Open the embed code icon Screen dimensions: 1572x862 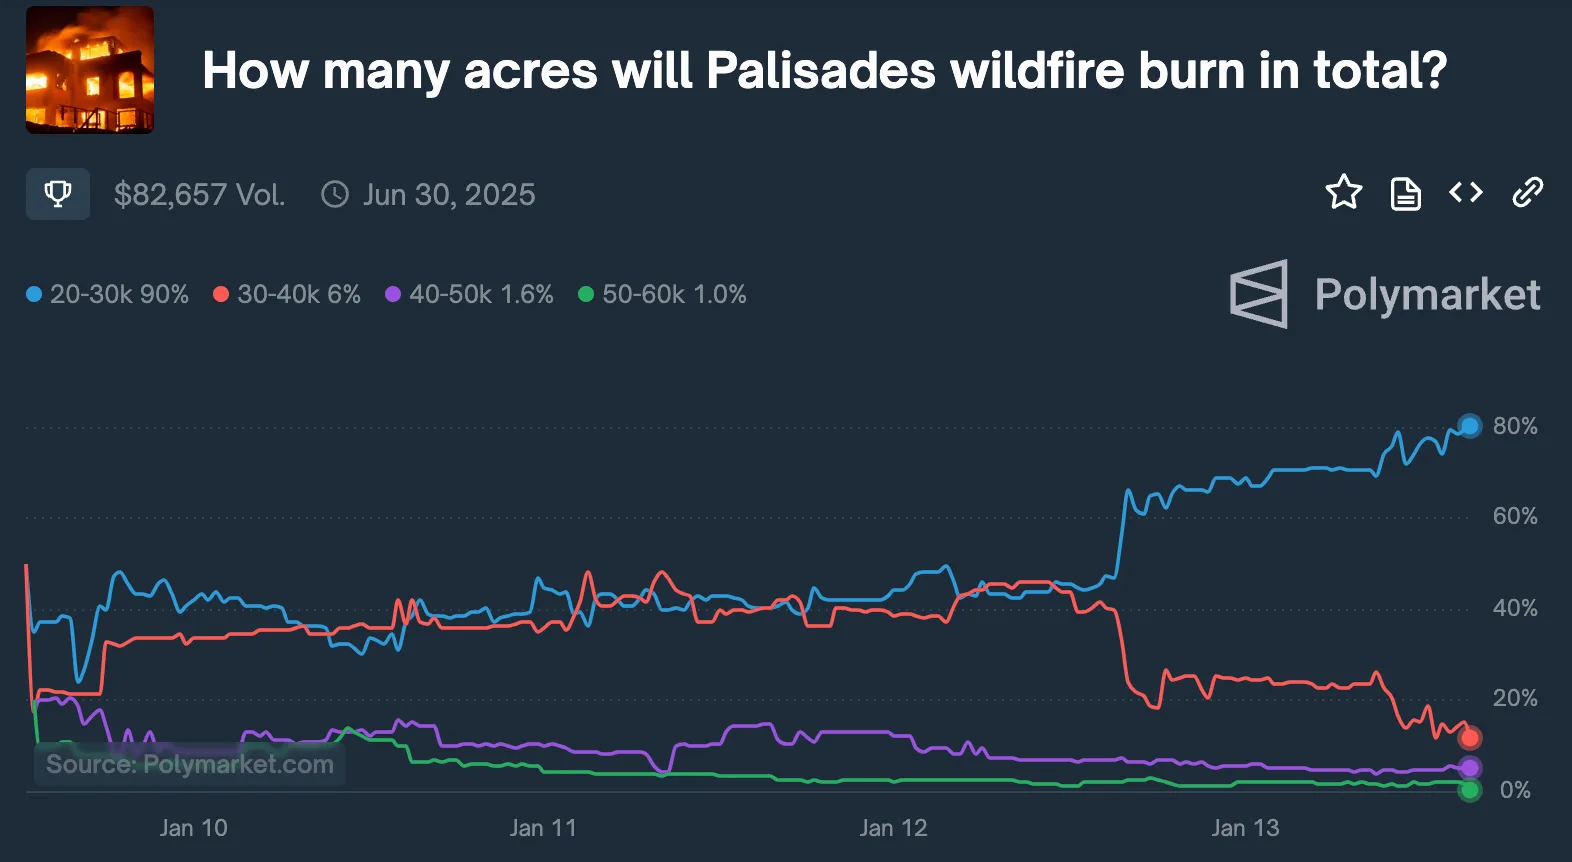[1466, 193]
